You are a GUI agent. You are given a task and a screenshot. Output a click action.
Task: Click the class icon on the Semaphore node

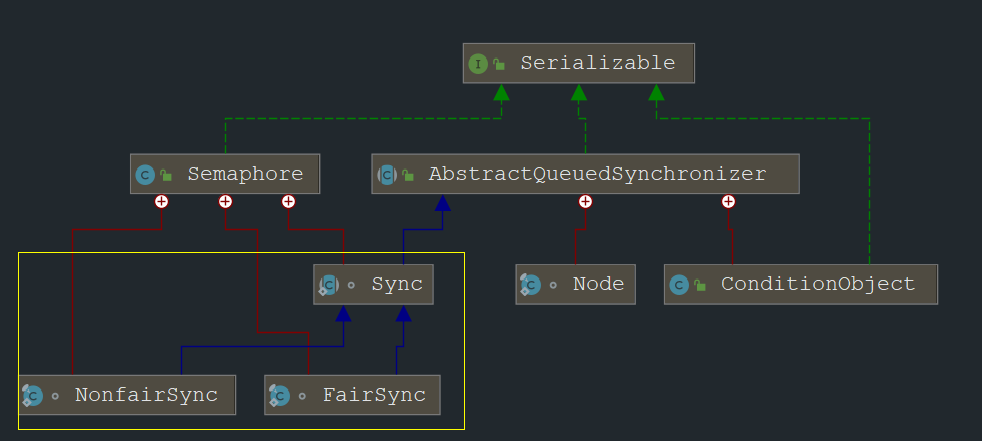(x=145, y=174)
